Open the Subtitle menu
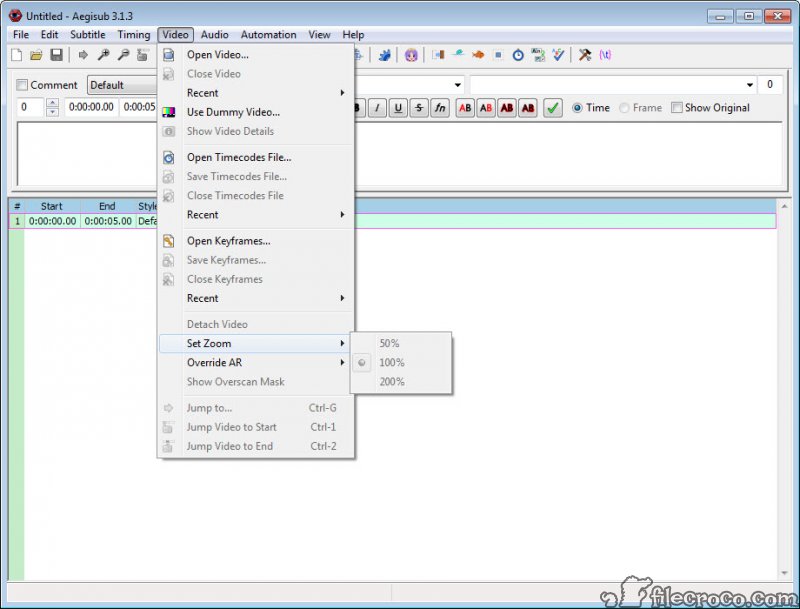Image resolution: width=800 pixels, height=609 pixels. [x=88, y=35]
